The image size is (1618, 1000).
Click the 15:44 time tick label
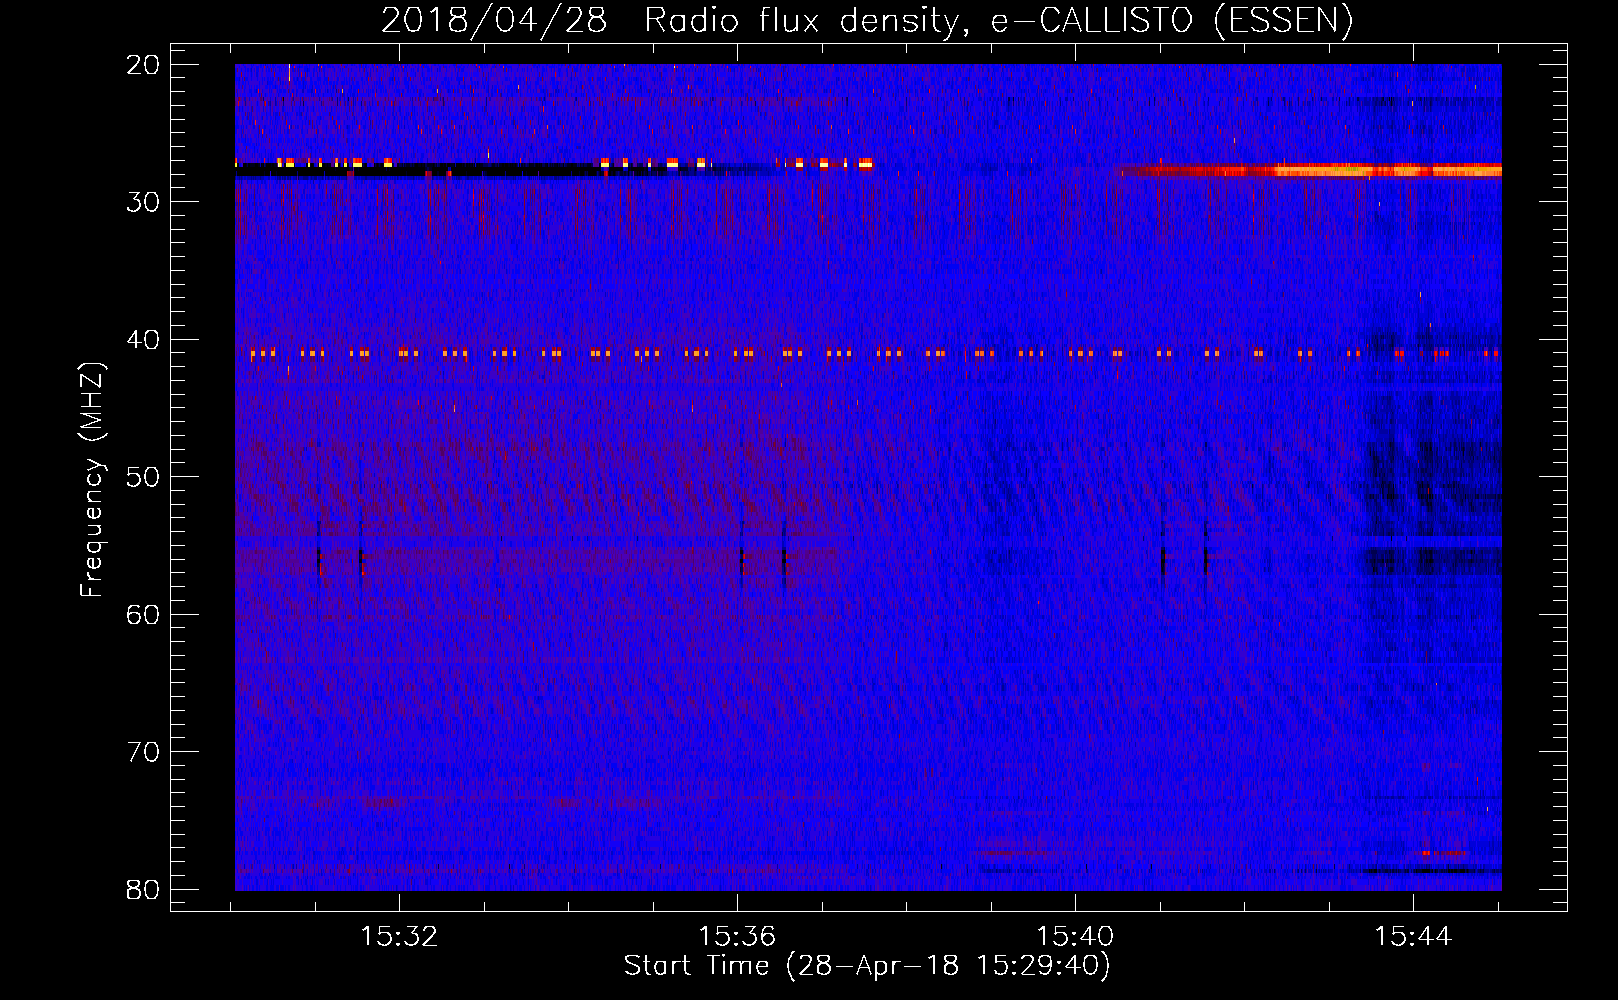[x=1413, y=937]
